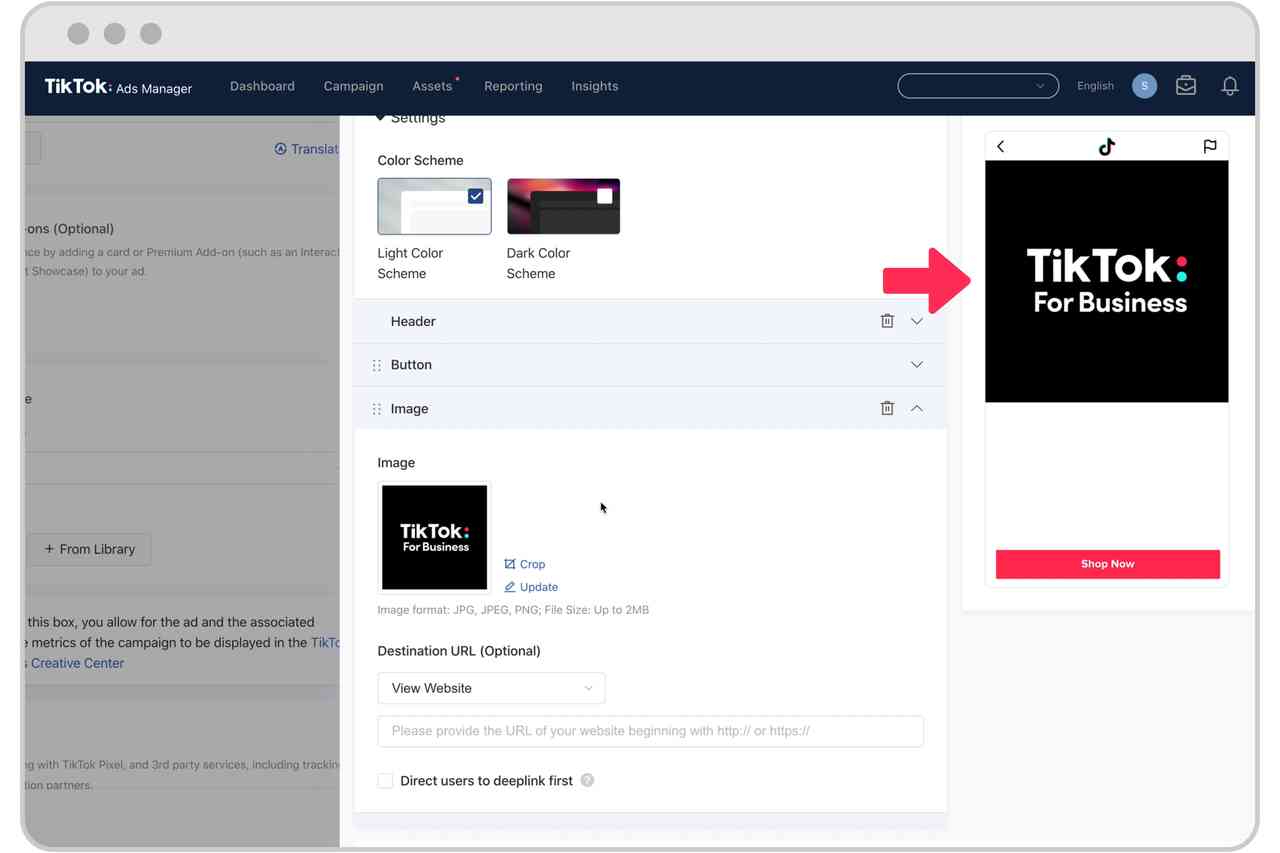The width and height of the screenshot is (1280, 853).
Task: Click the report flag in phone preview
Action: pos(1210,146)
